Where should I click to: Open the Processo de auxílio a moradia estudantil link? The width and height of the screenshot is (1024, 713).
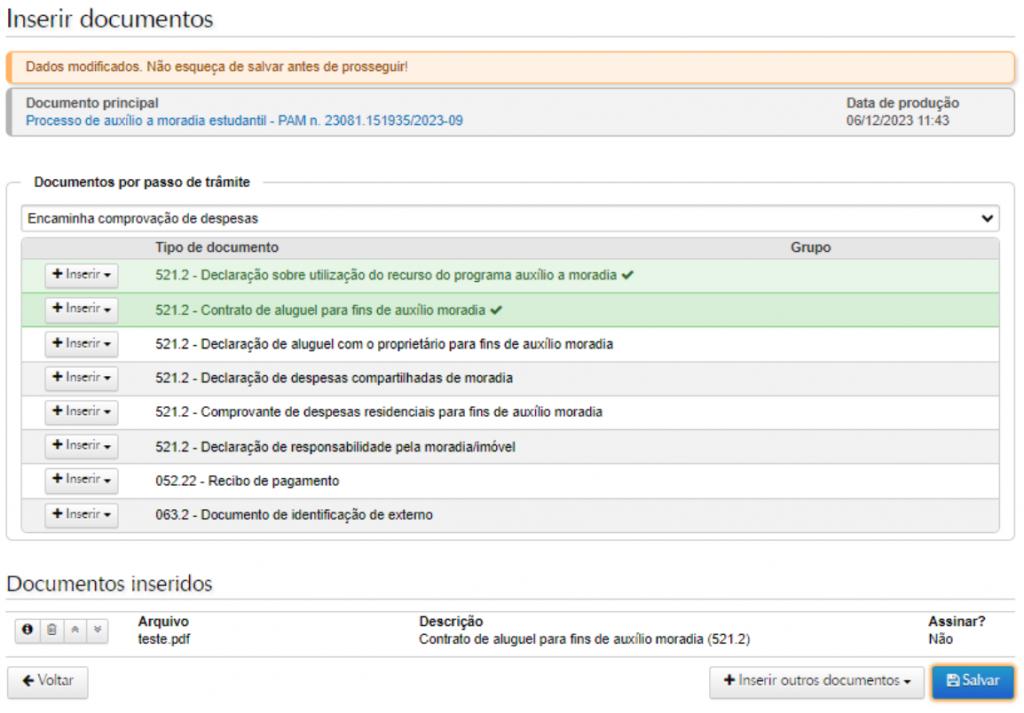244,120
